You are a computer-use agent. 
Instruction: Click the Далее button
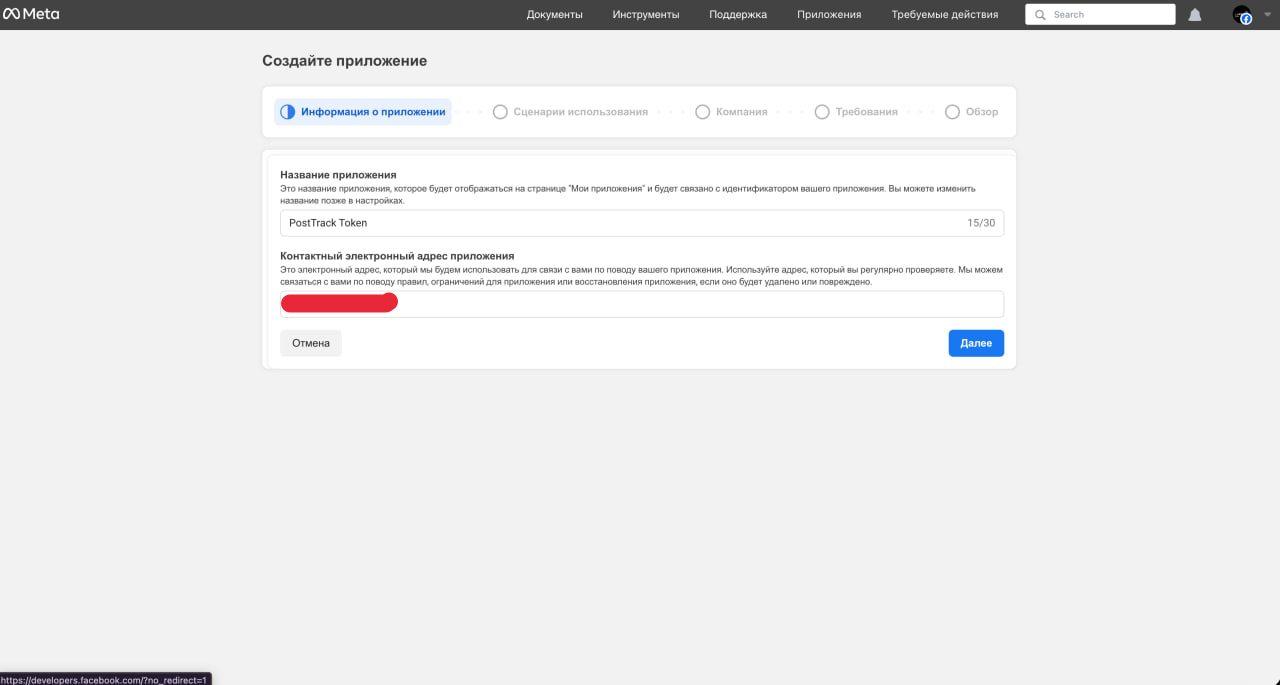pyautogui.click(x=975, y=342)
